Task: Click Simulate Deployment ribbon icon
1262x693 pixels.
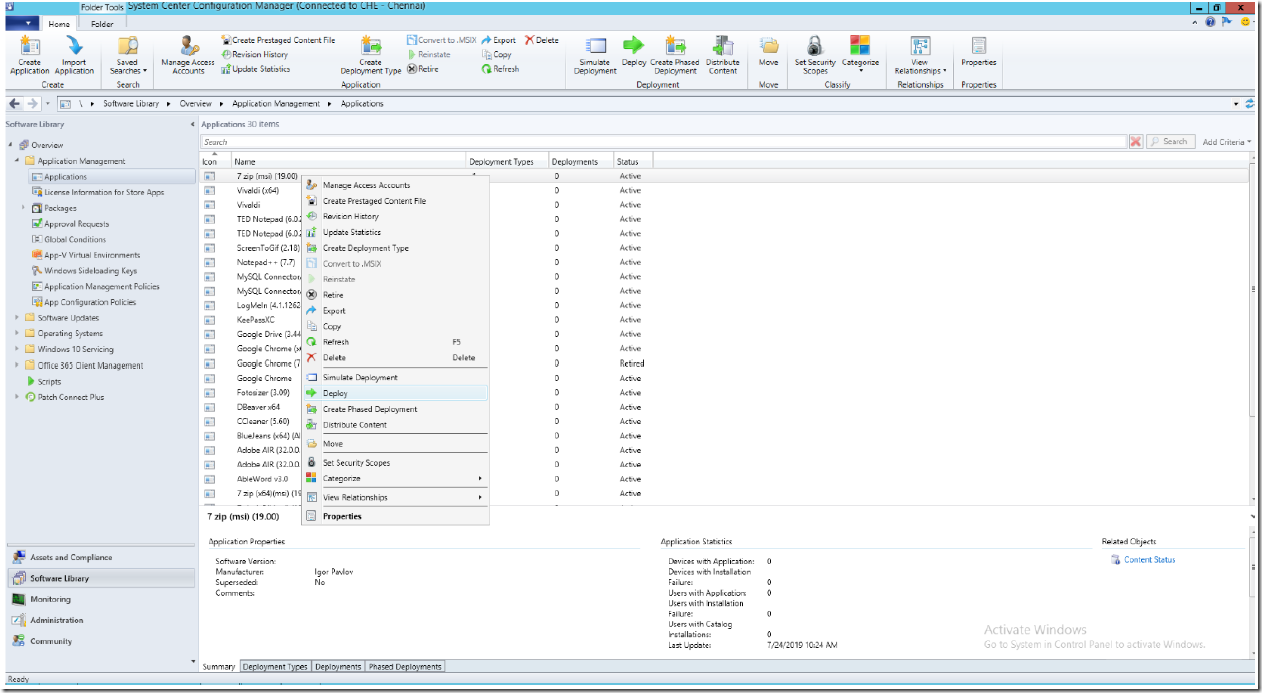Action: point(596,55)
